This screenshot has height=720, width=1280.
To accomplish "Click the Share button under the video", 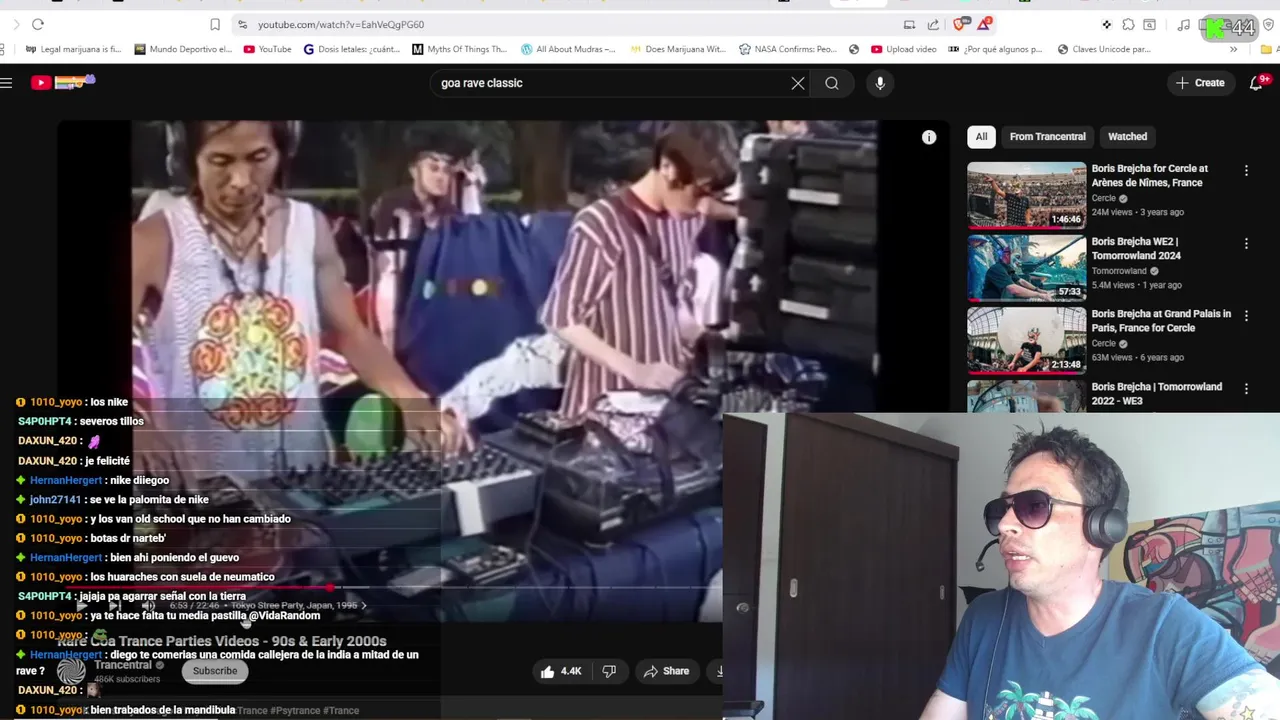I will tap(666, 671).
